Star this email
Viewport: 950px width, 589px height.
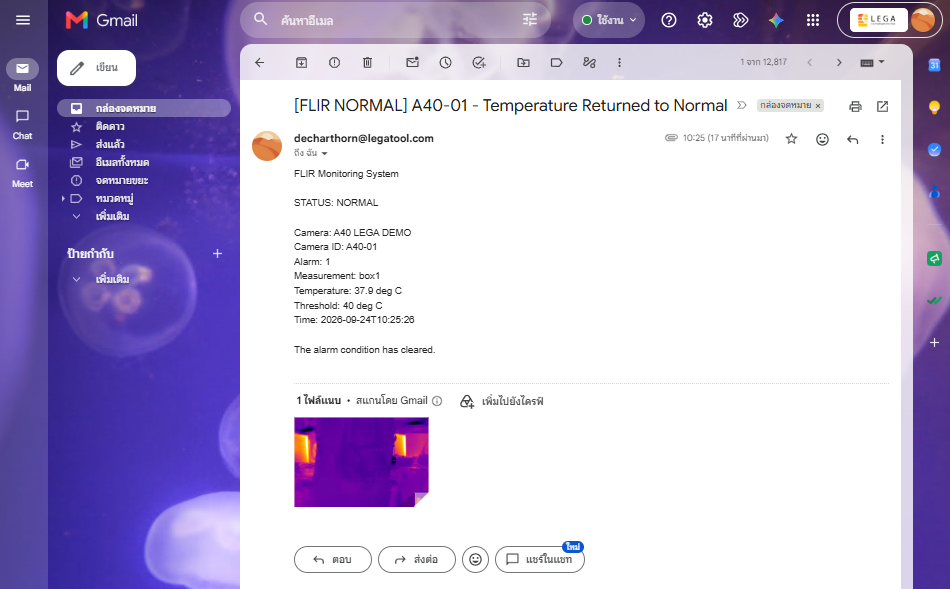[791, 139]
